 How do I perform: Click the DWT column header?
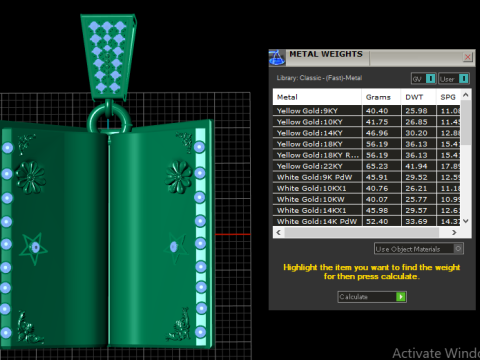(x=418, y=97)
